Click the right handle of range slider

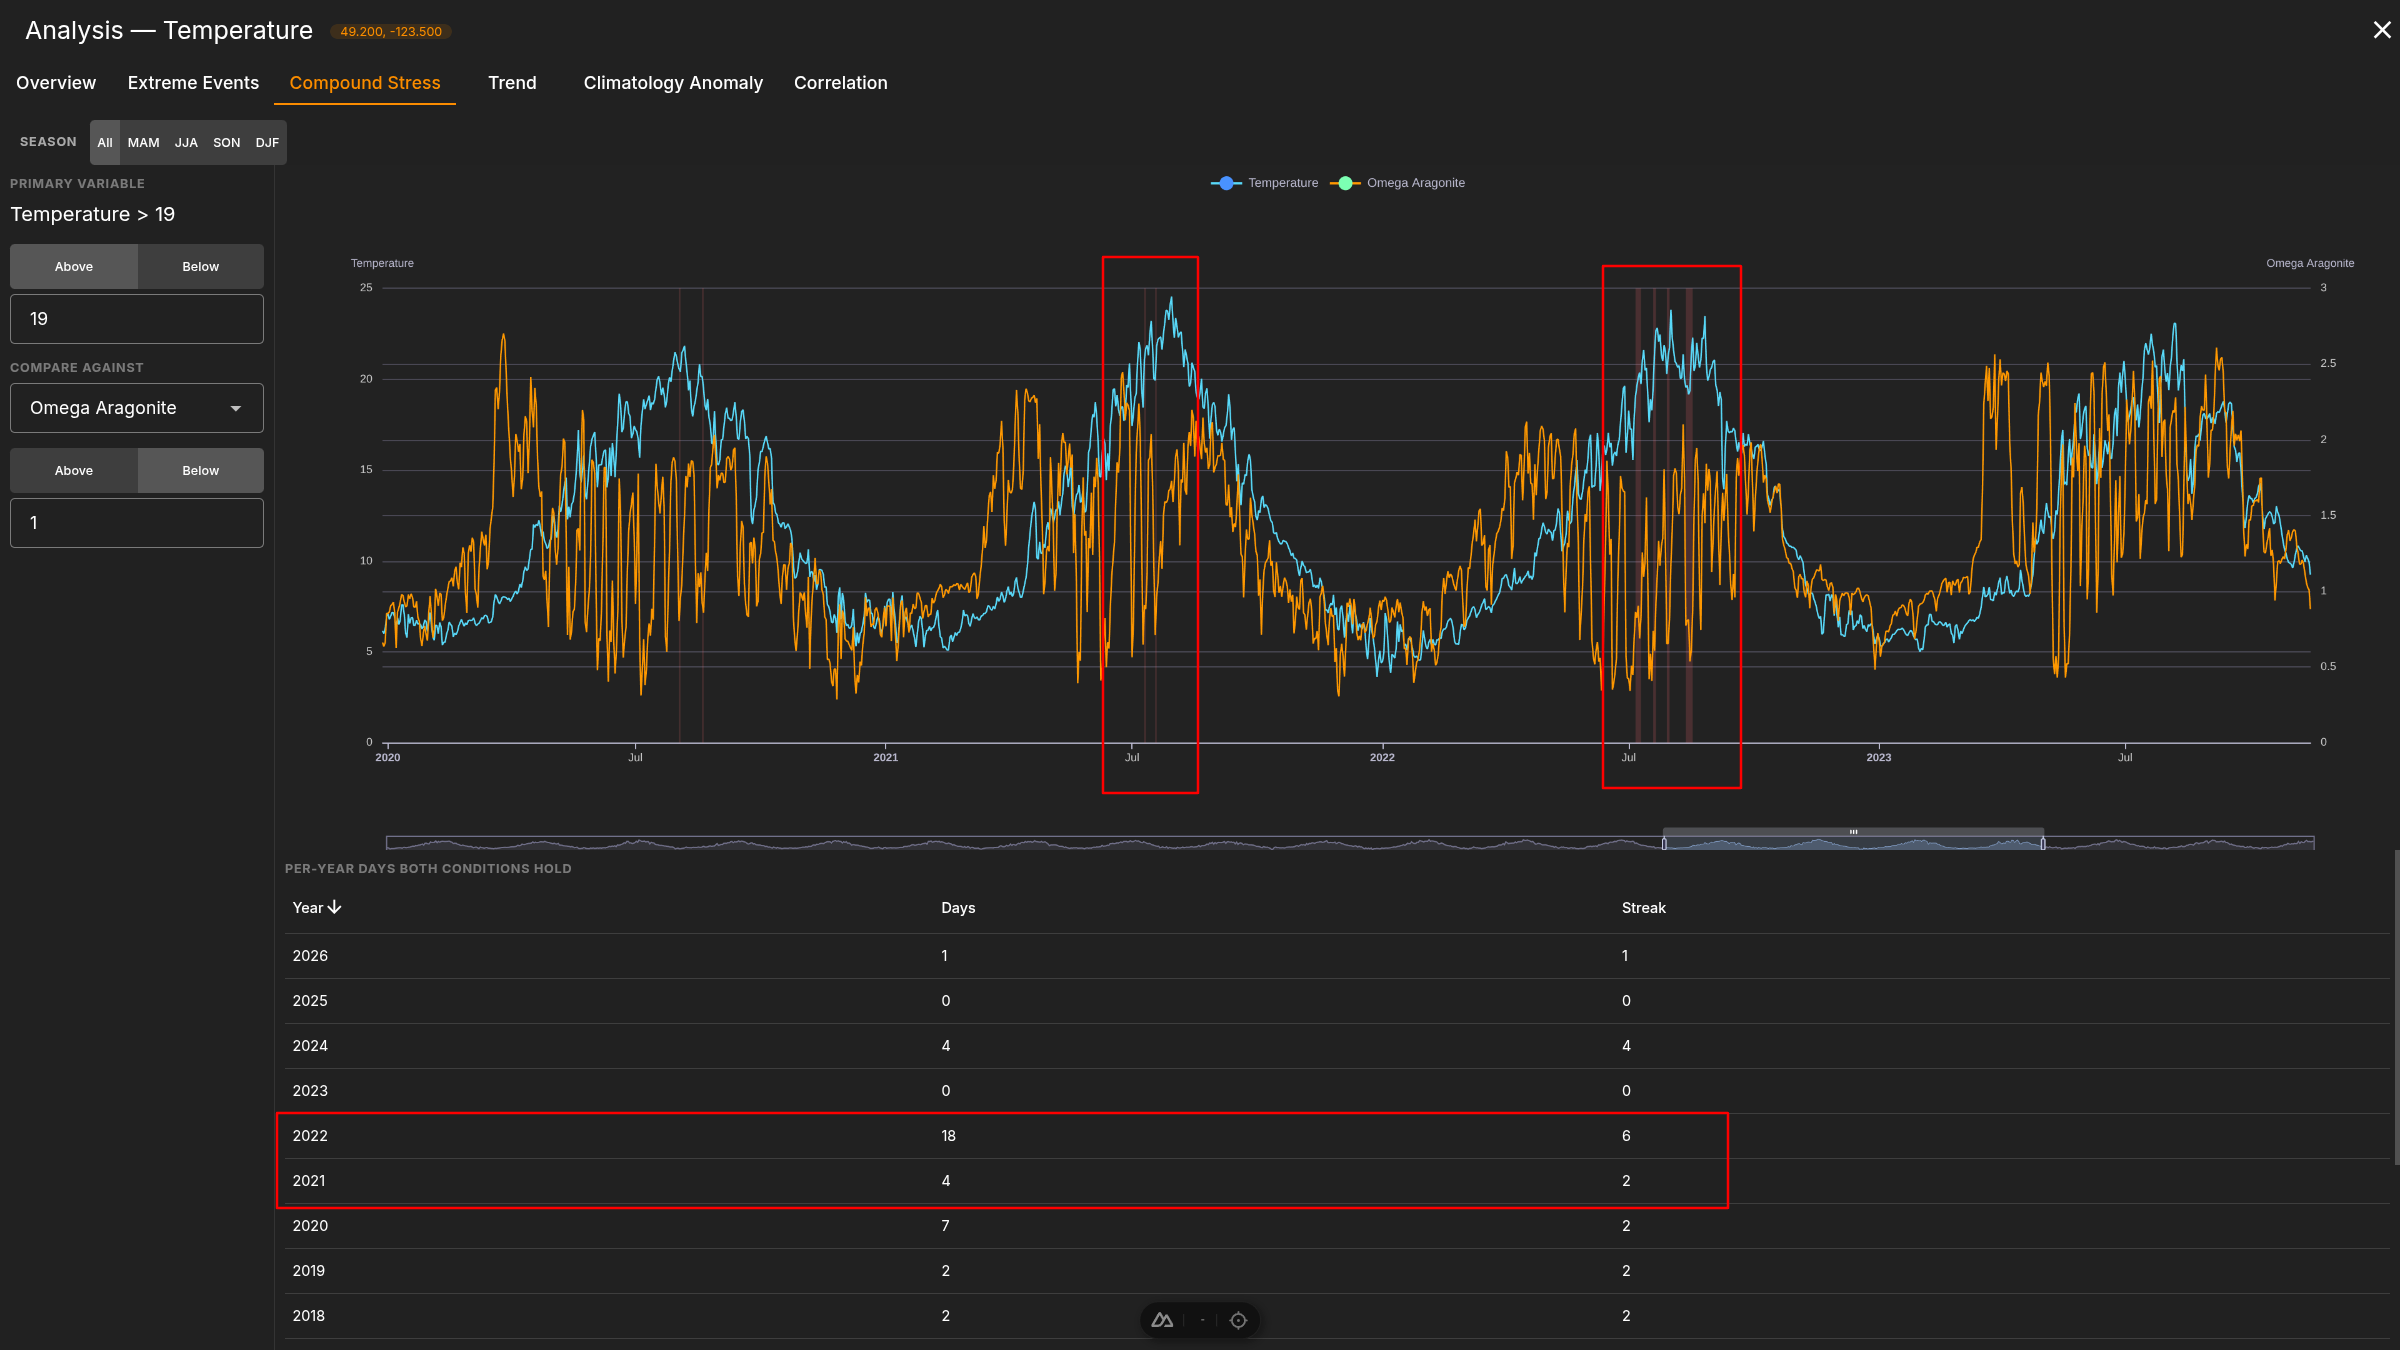(x=2043, y=844)
